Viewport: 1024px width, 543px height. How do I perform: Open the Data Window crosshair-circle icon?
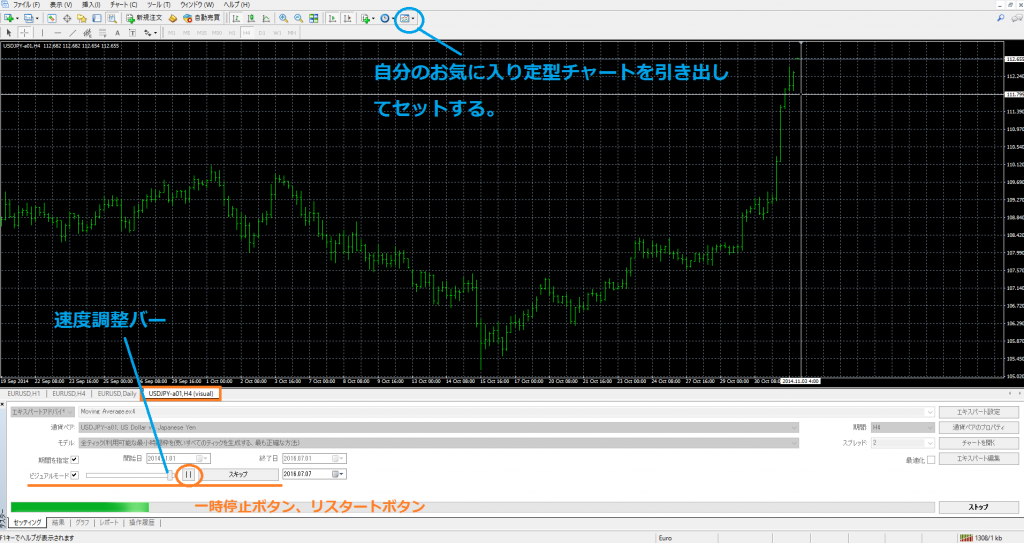click(67, 18)
